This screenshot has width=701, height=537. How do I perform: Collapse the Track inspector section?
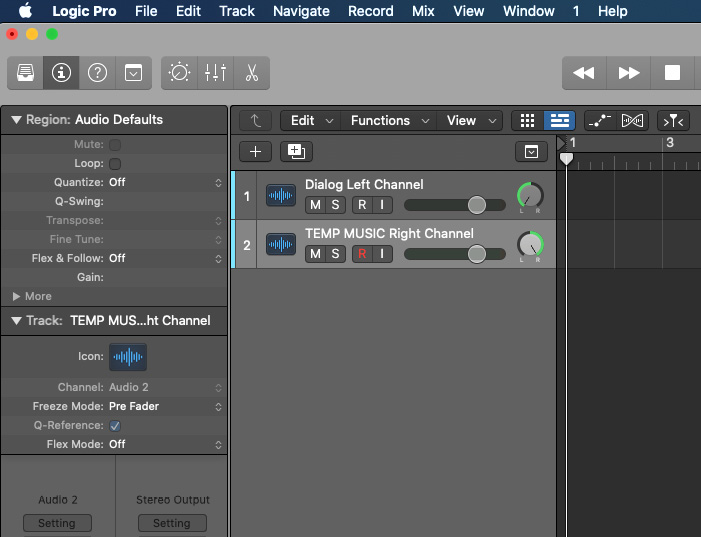point(17,321)
